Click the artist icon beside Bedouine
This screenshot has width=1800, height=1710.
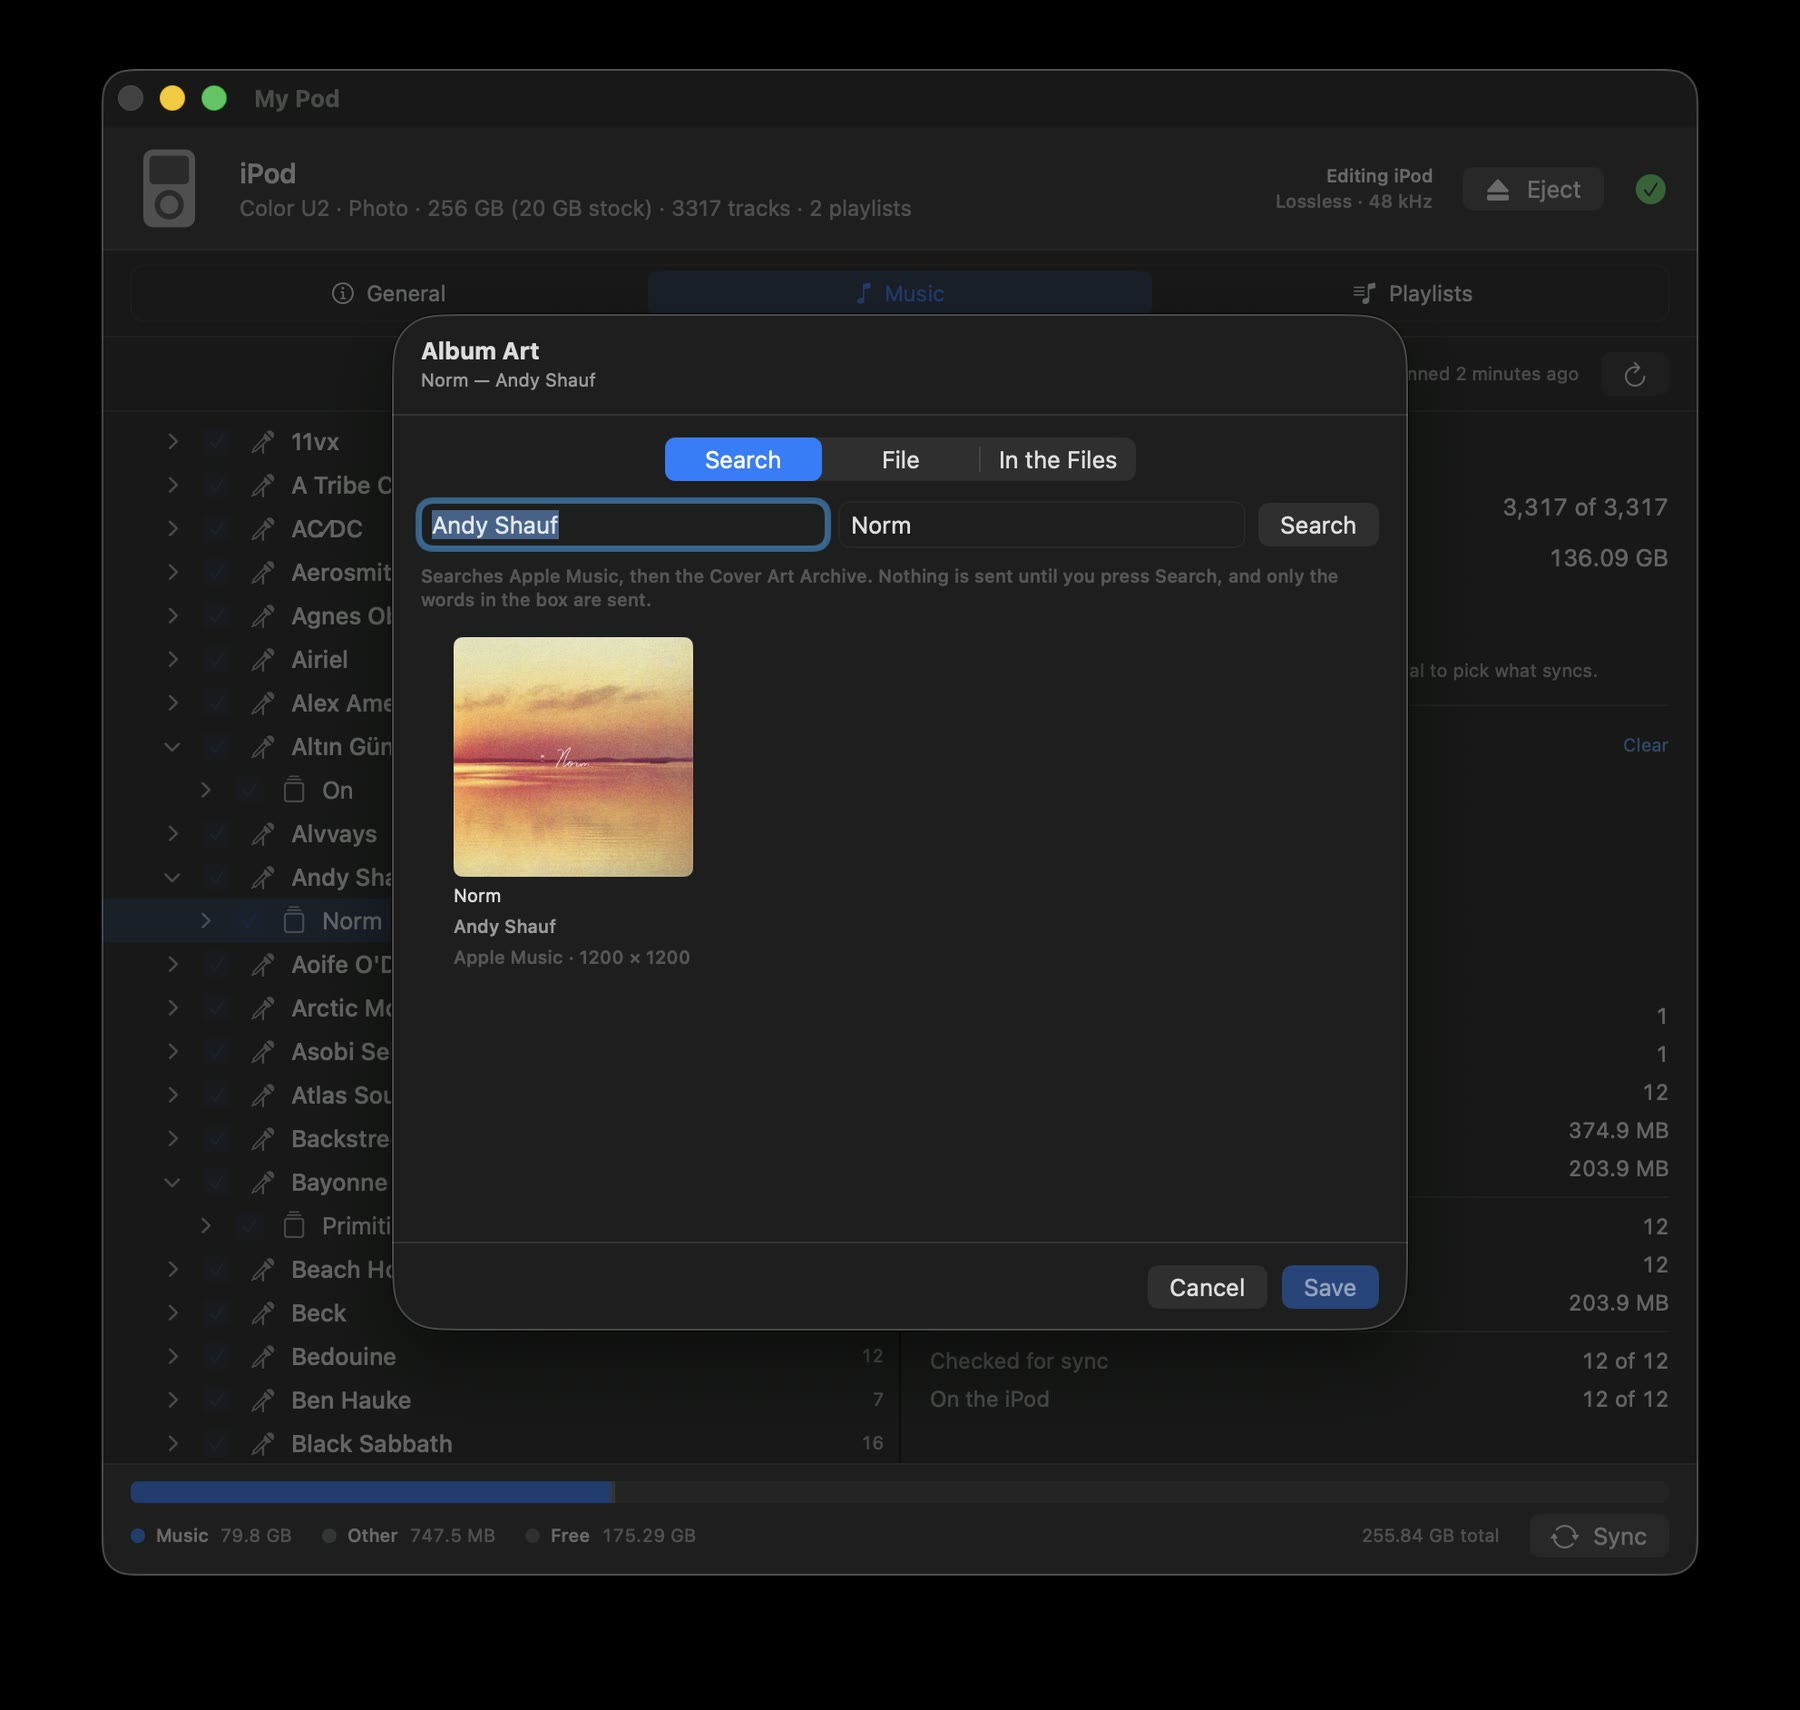coord(263,1357)
